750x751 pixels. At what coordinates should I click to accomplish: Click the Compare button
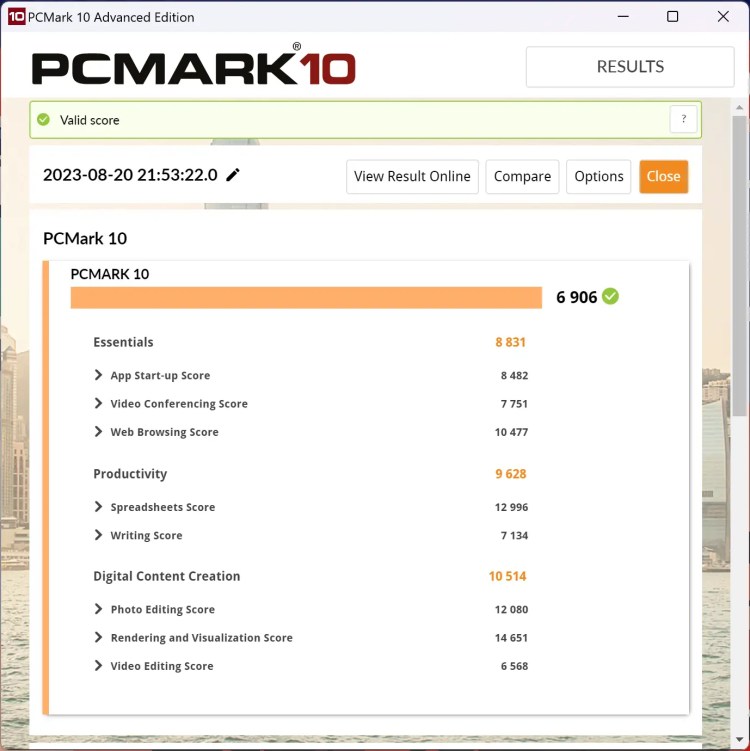523,177
